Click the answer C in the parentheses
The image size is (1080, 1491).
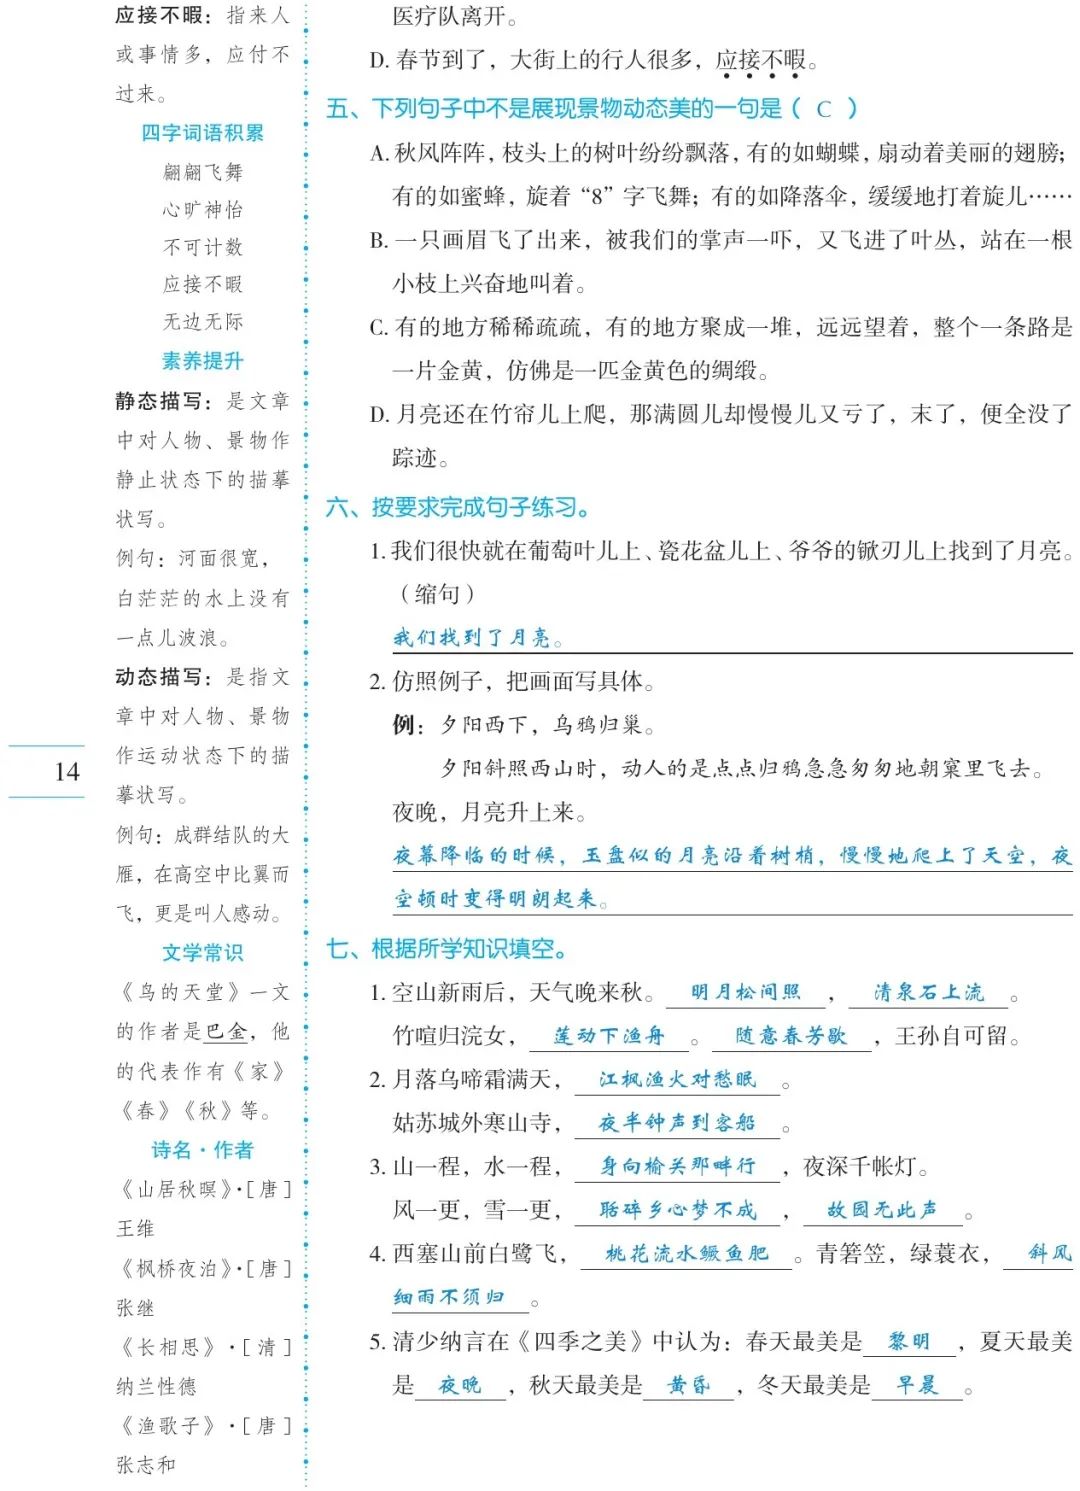tap(824, 109)
